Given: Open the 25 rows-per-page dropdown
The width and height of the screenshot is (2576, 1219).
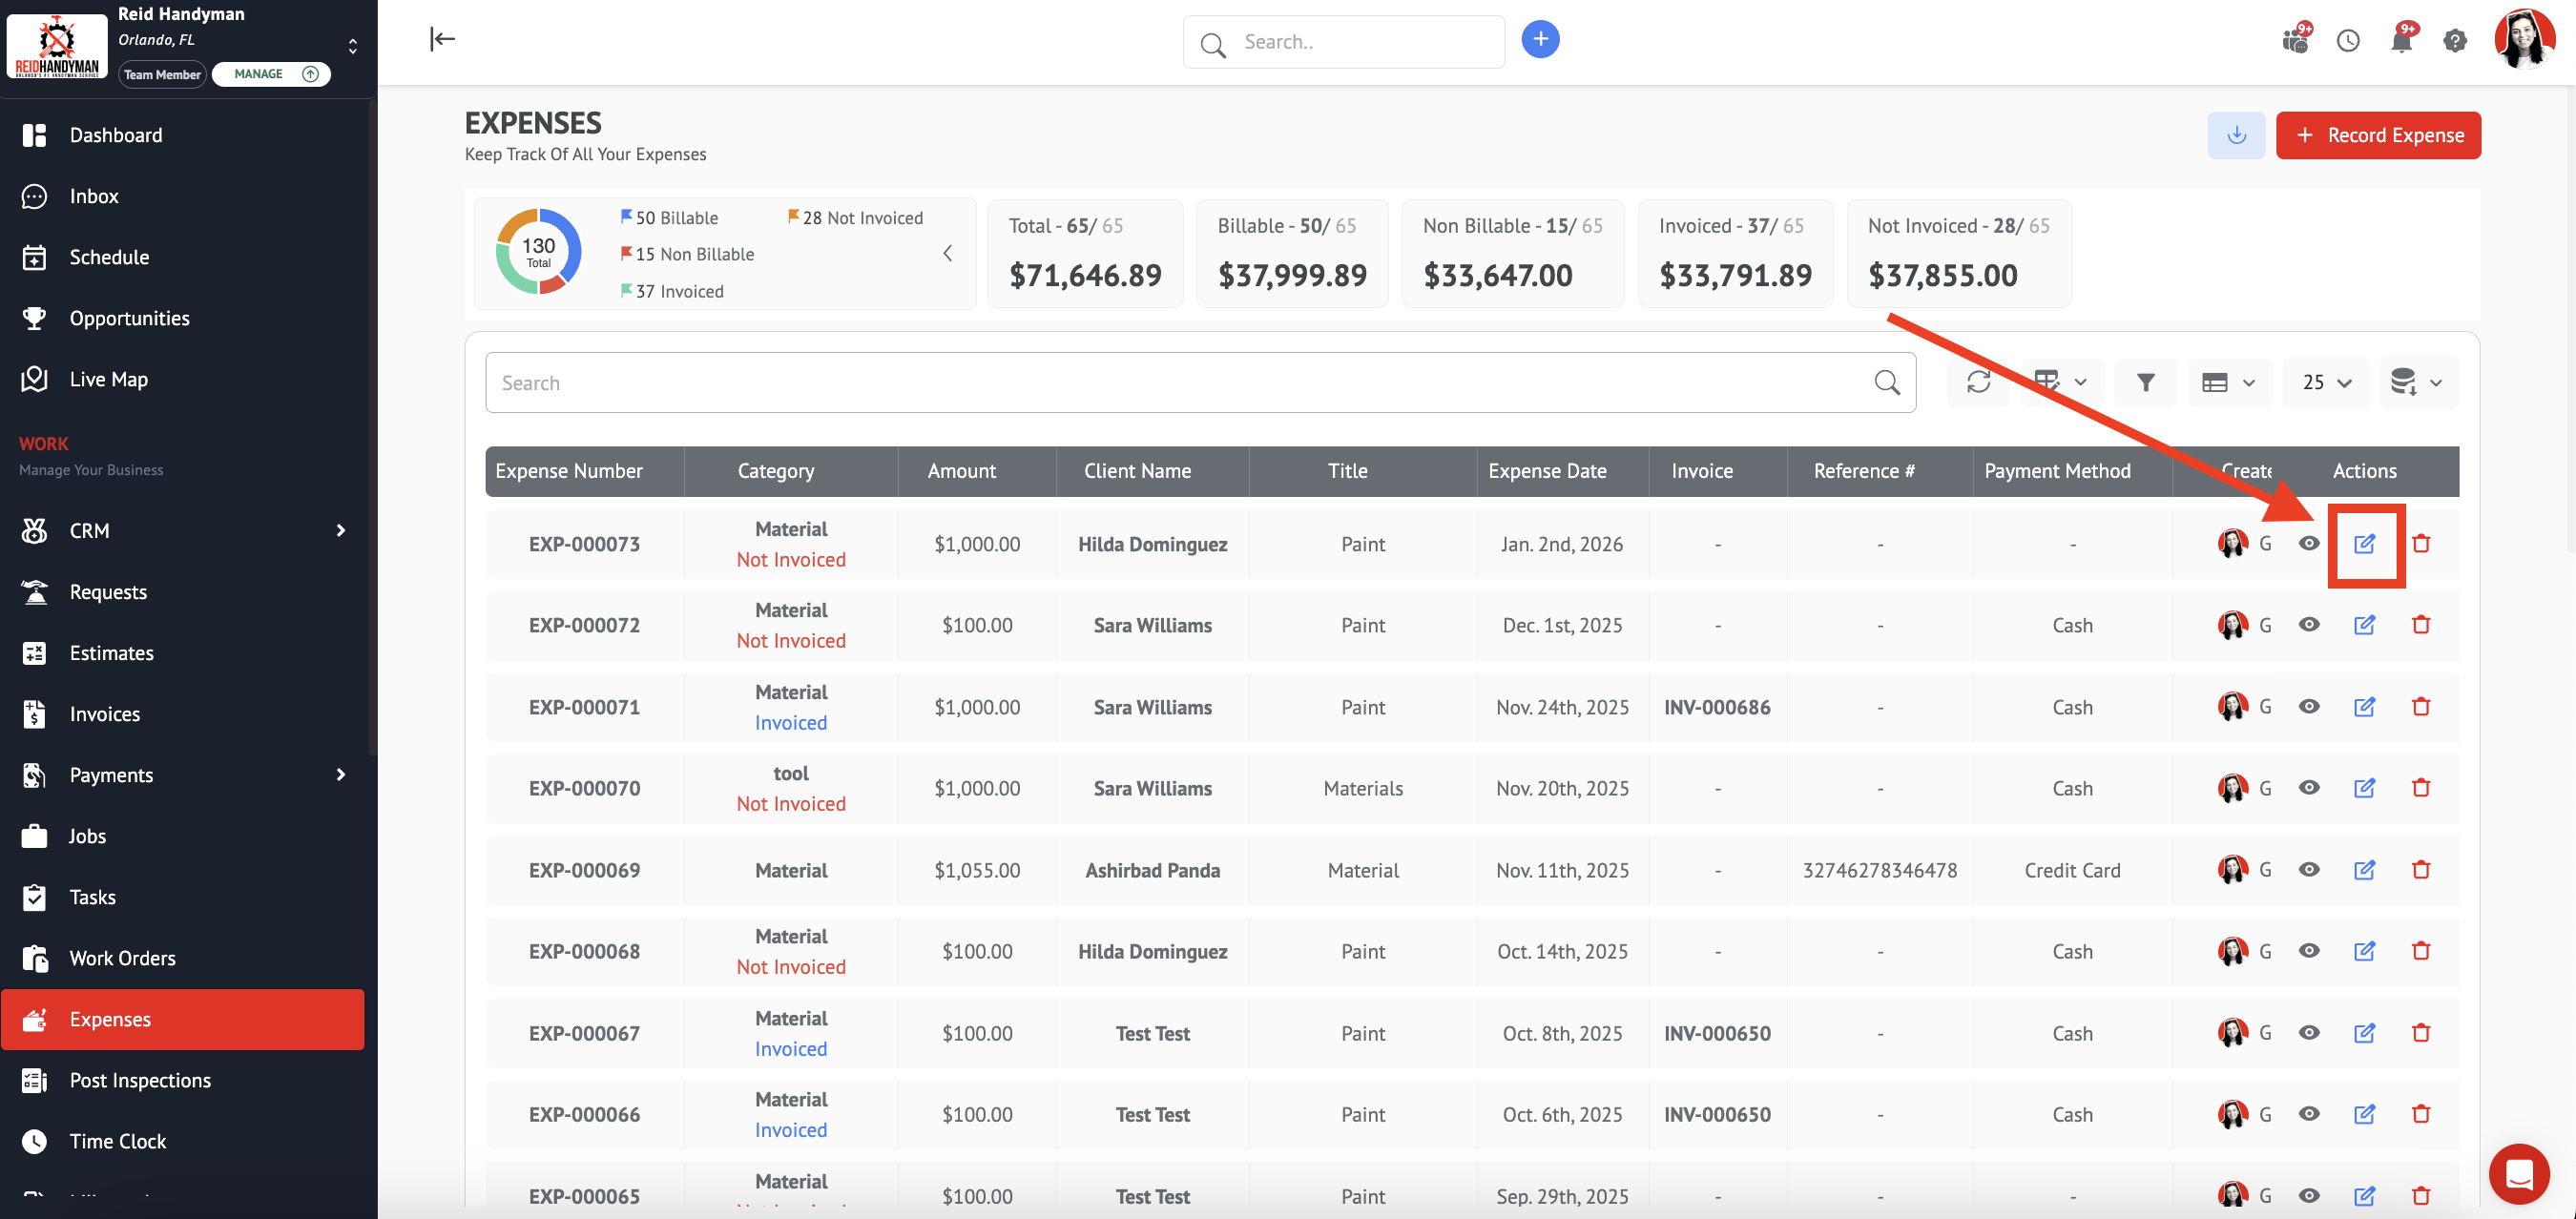Looking at the screenshot, I should 2326,382.
